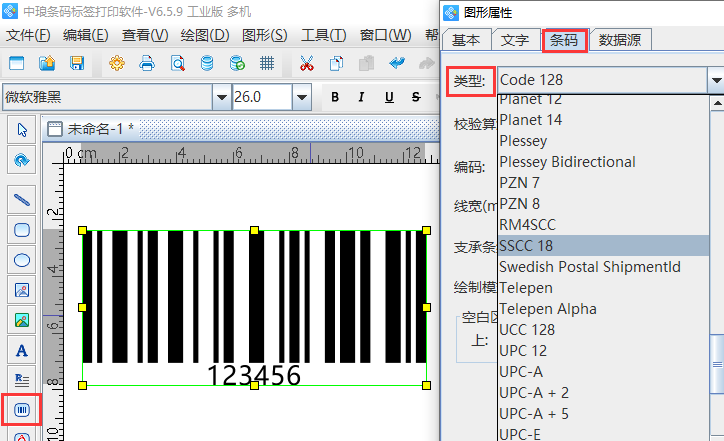Switch to the 条码 tab
This screenshot has height=441, width=724.
pos(564,40)
